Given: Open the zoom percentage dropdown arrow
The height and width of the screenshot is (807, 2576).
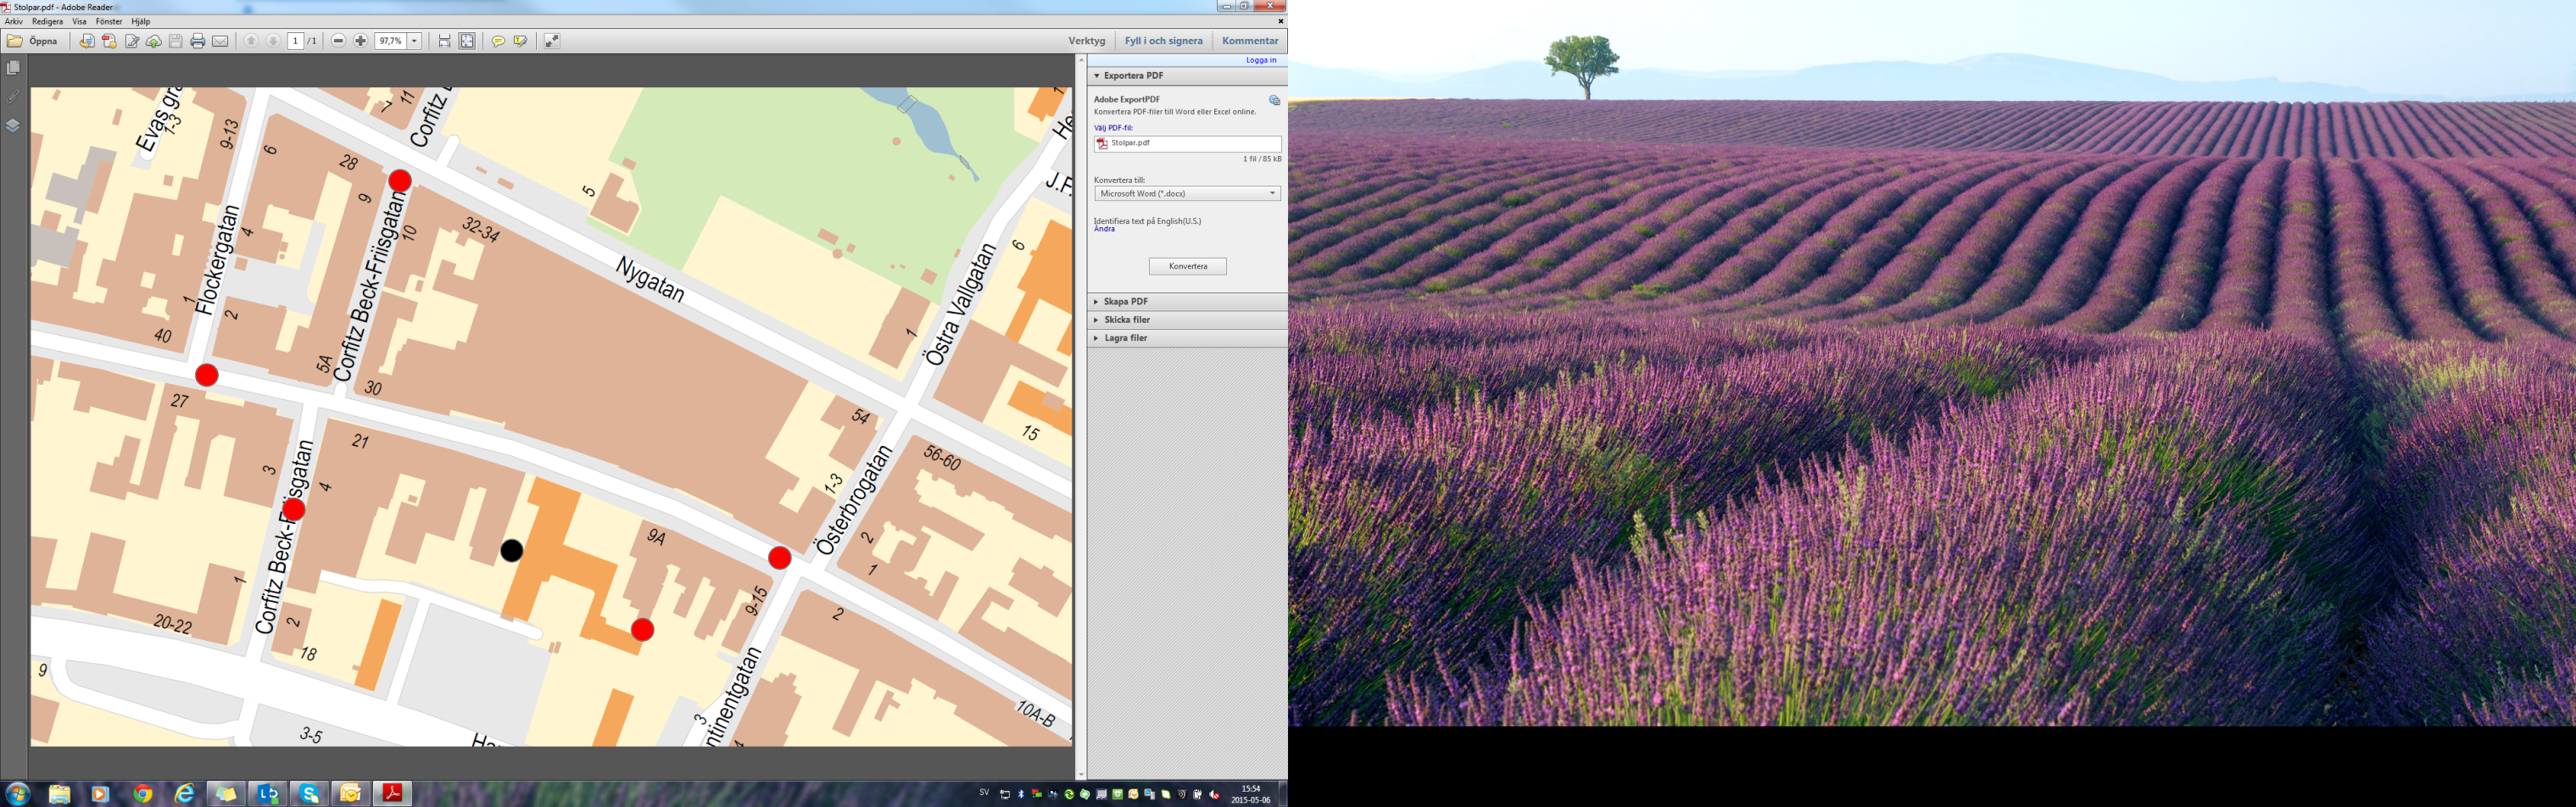Looking at the screenshot, I should 414,41.
